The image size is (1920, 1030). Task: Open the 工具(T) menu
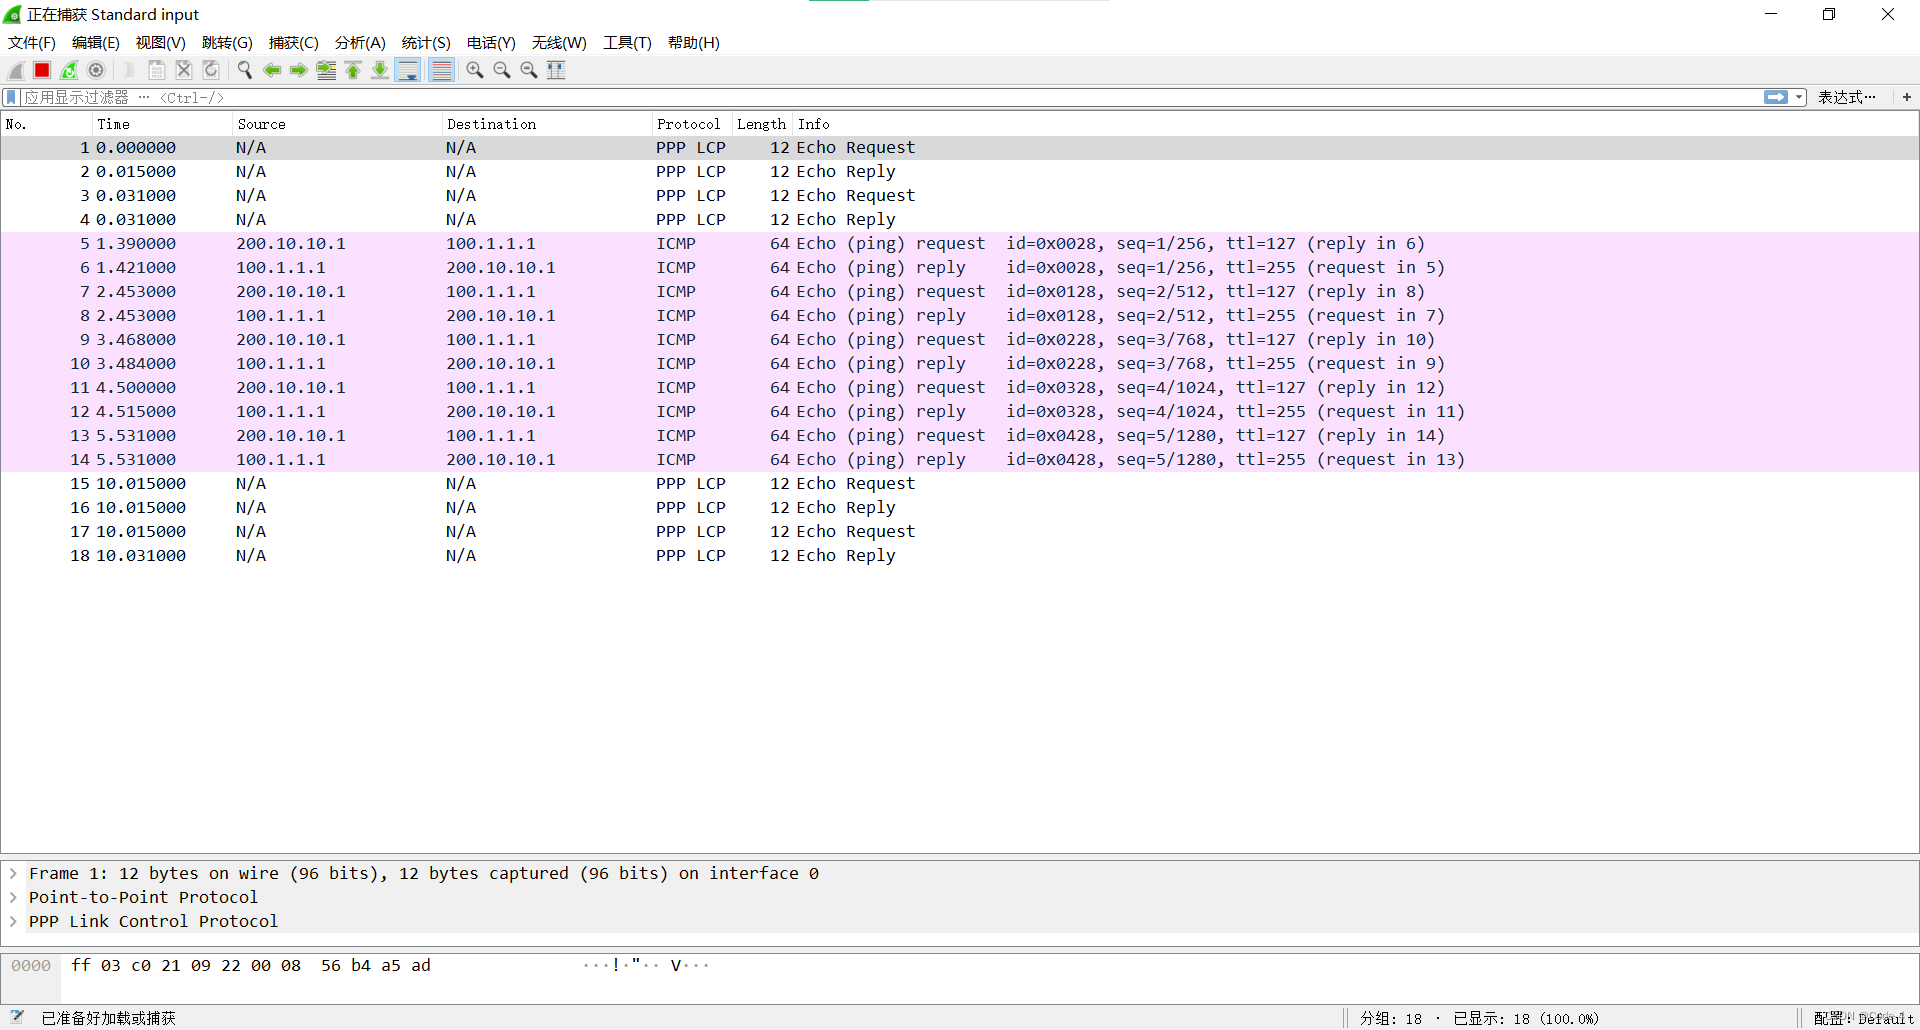[627, 43]
